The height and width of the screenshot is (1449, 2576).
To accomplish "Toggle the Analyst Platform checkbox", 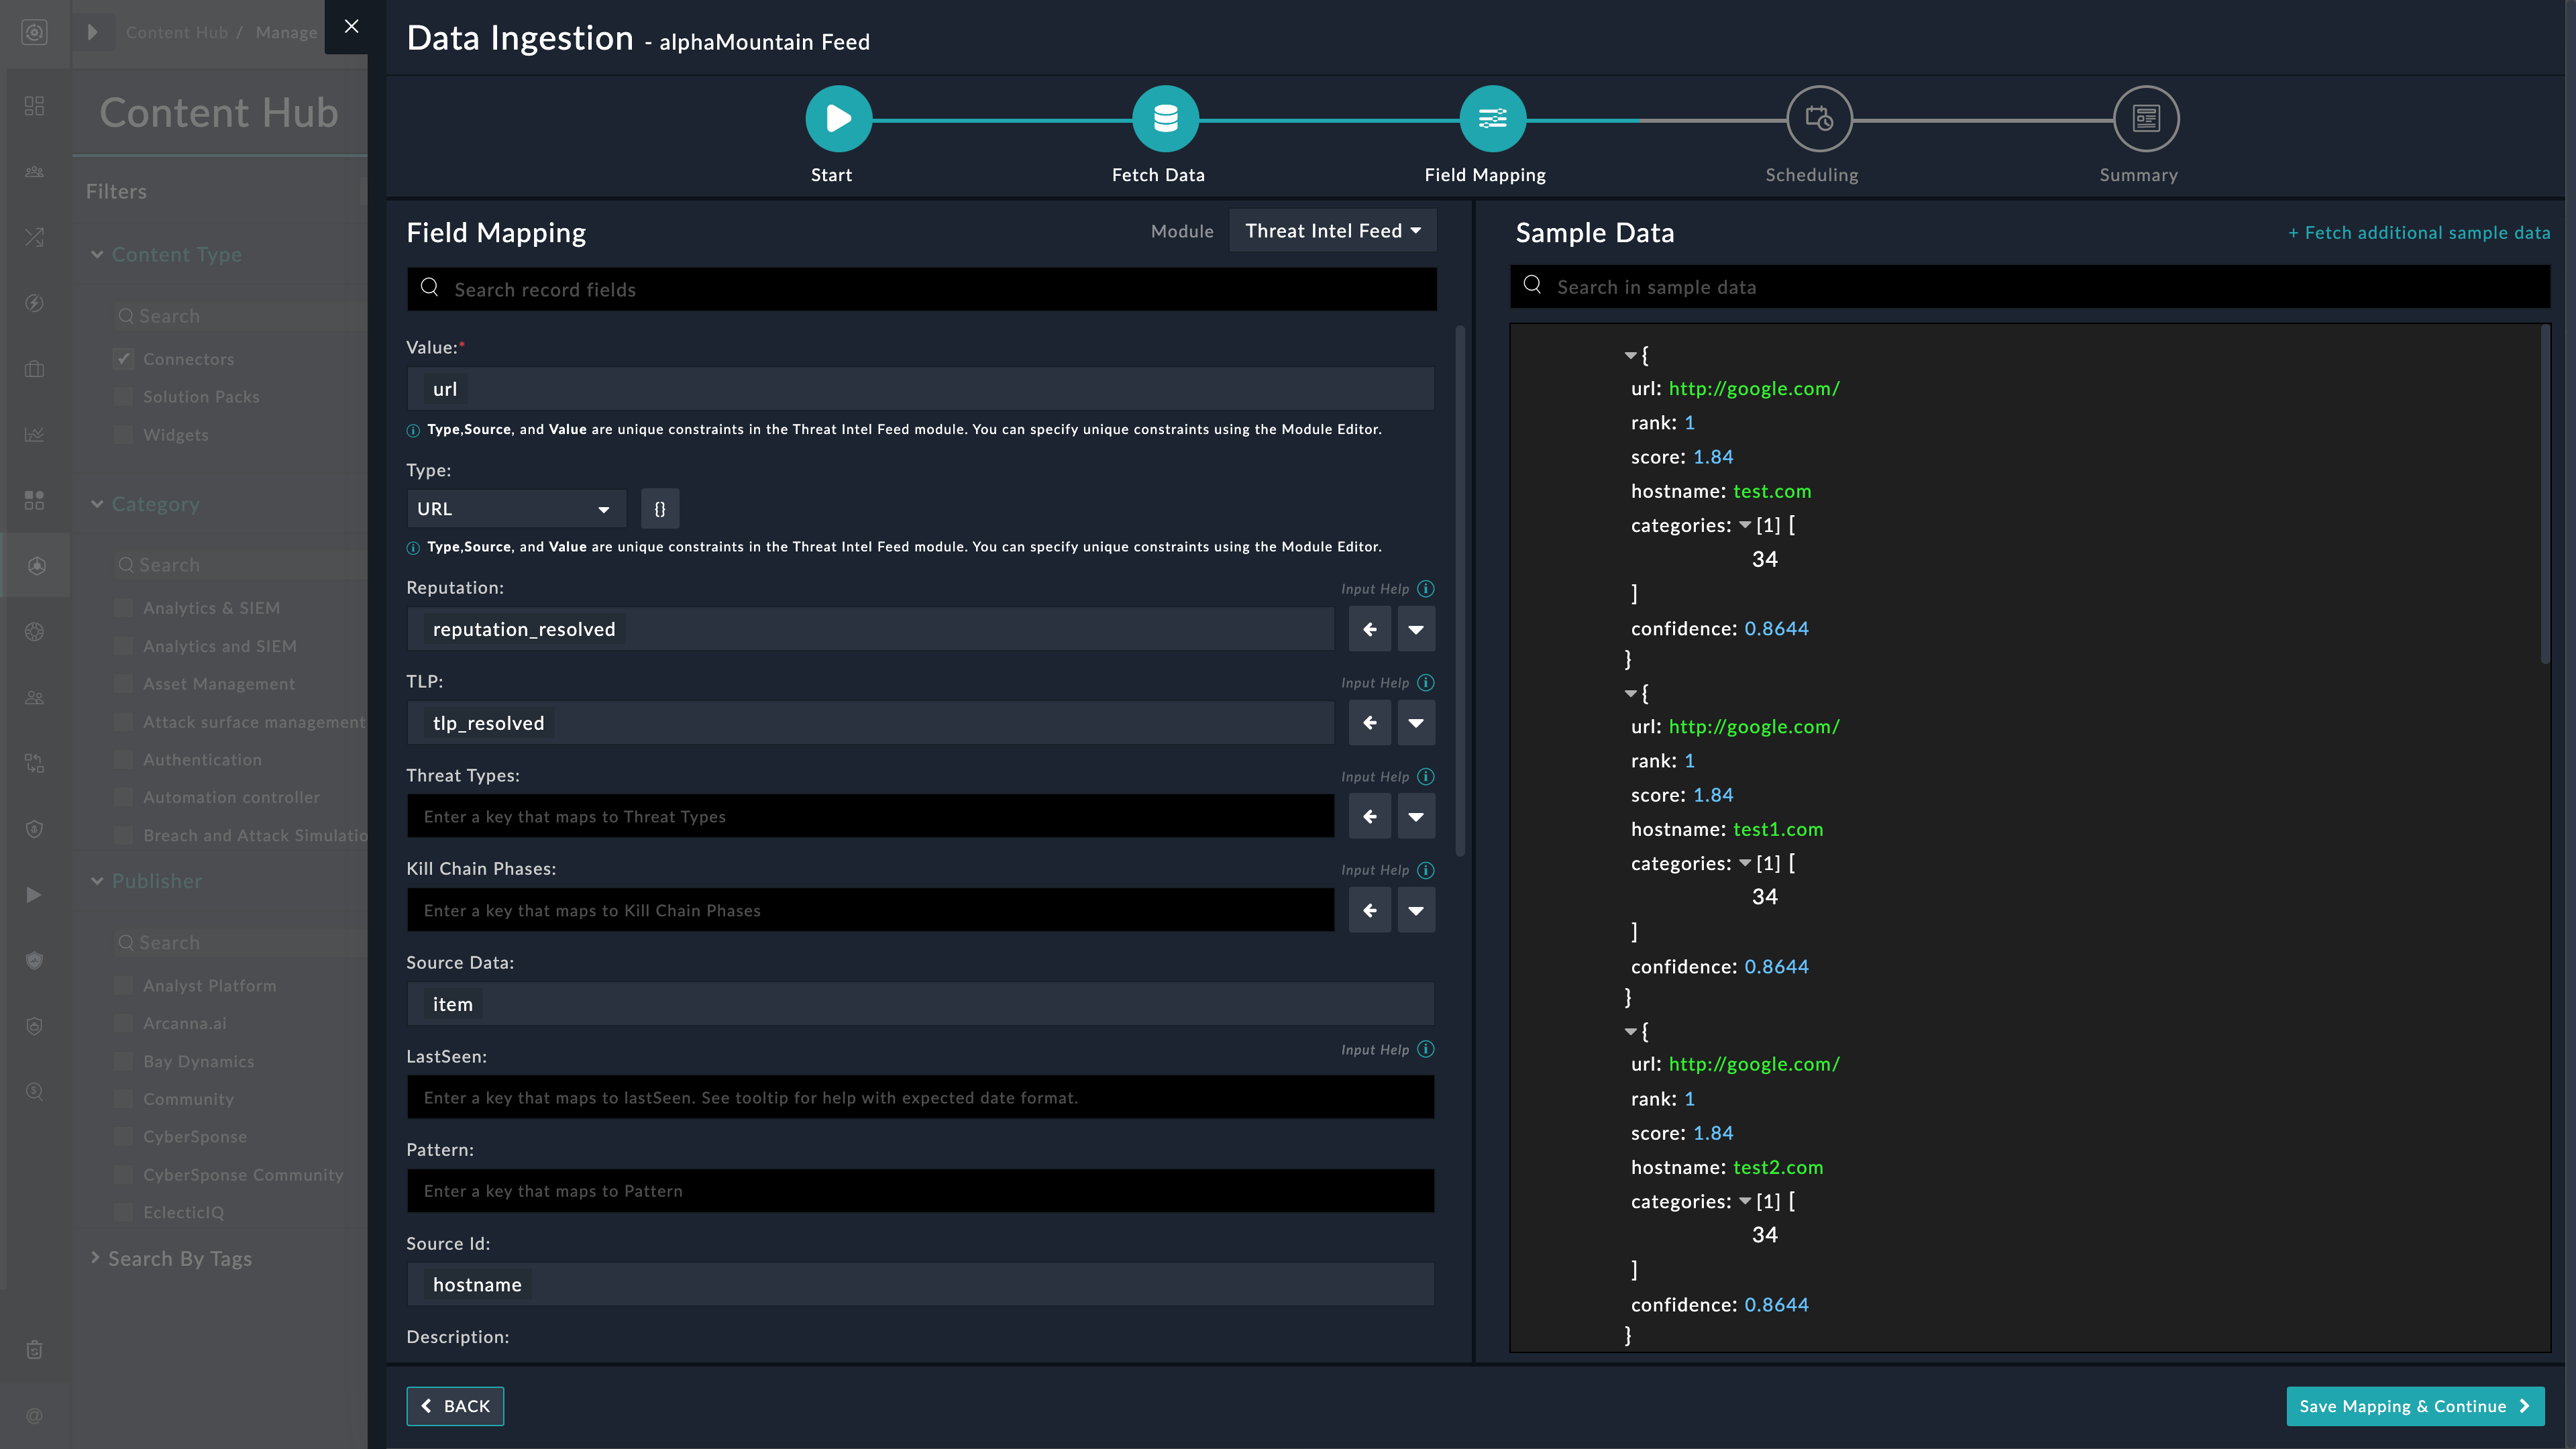I will pyautogui.click(x=123, y=986).
